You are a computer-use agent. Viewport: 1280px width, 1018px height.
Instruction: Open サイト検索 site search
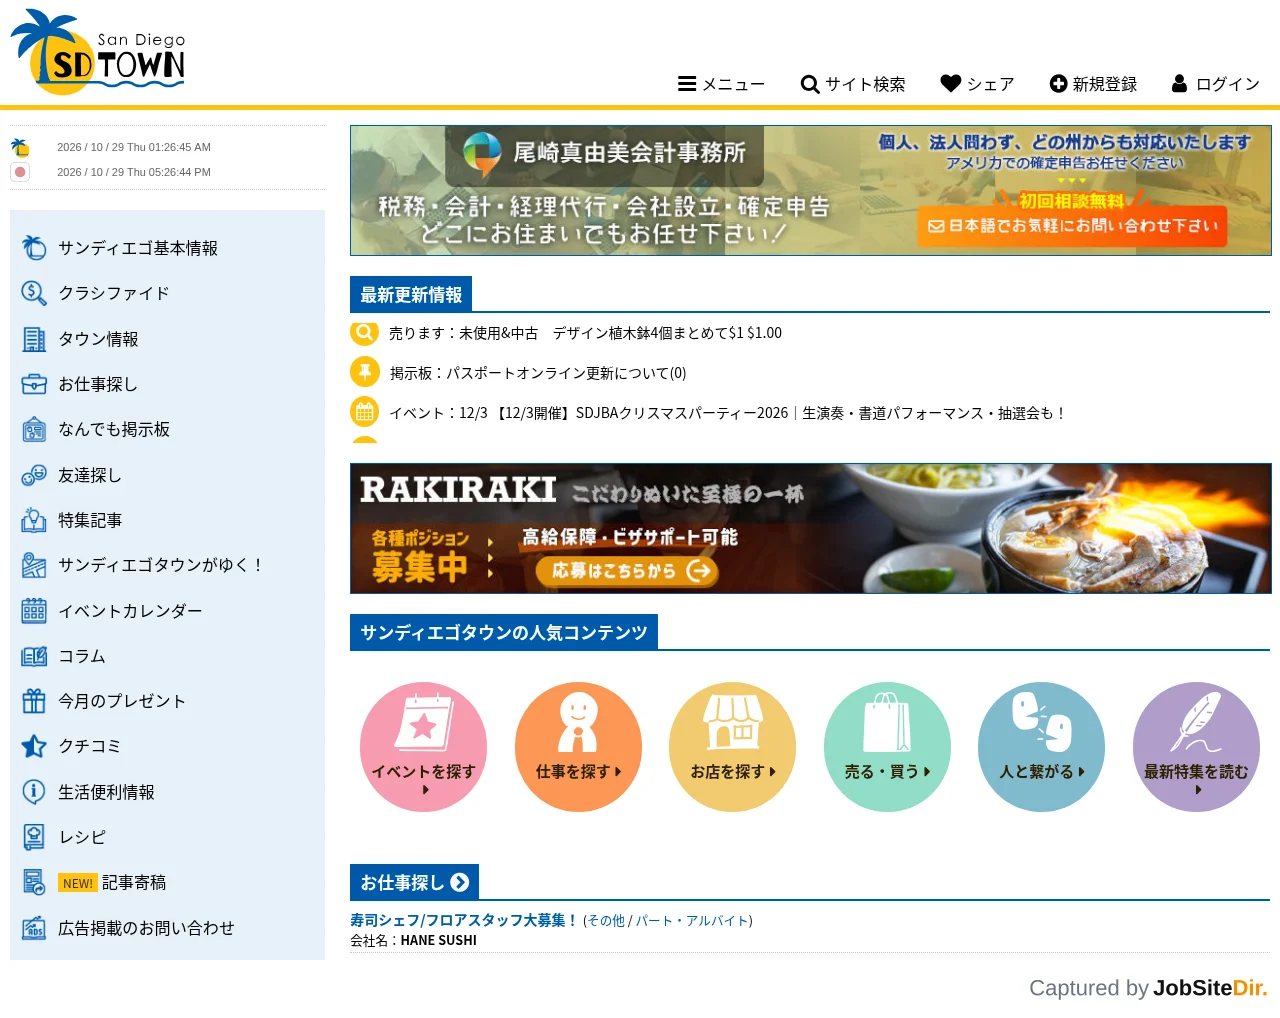pos(853,84)
